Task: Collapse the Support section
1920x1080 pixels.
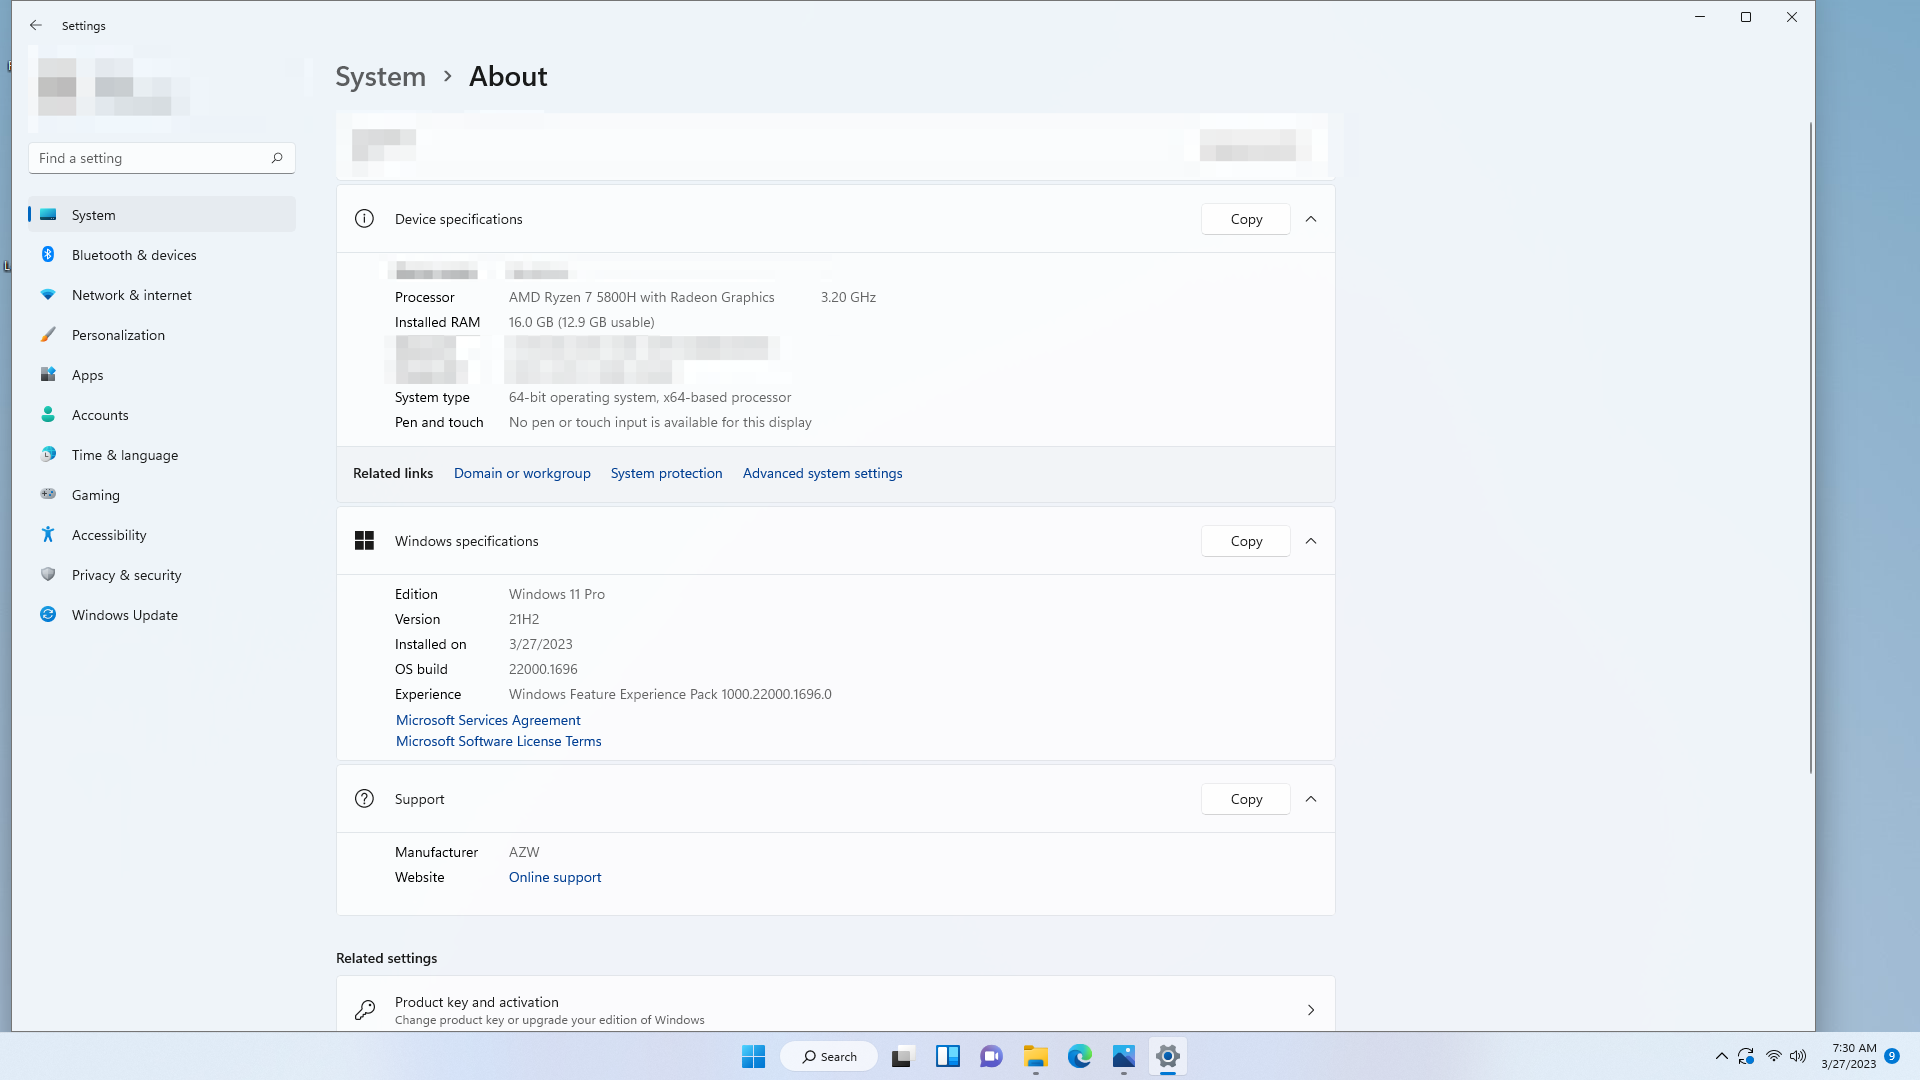Action: [x=1311, y=799]
